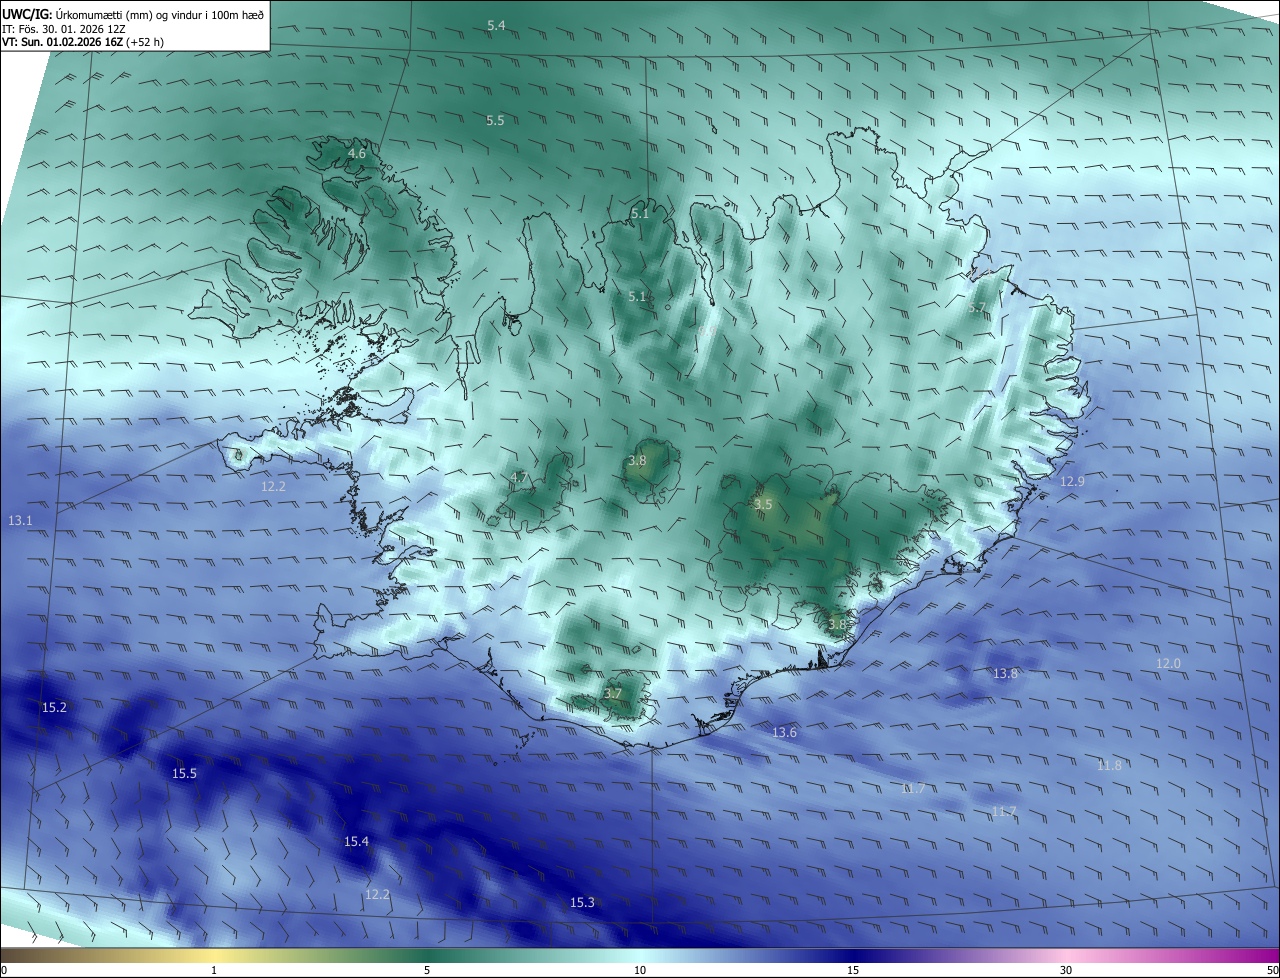Click the 'IT: Fös. 30. 01. 2026 12Z' line
Viewport: 1280px width, 978px height.
click(x=63, y=28)
